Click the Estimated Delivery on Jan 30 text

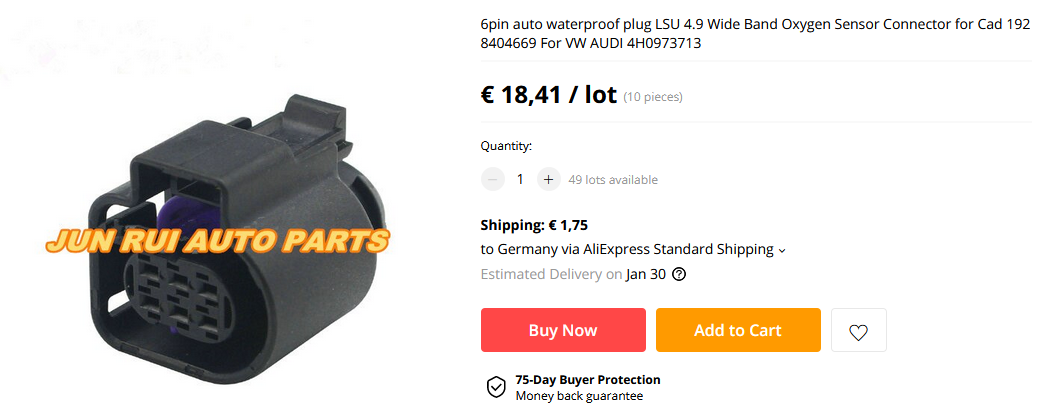coord(573,274)
